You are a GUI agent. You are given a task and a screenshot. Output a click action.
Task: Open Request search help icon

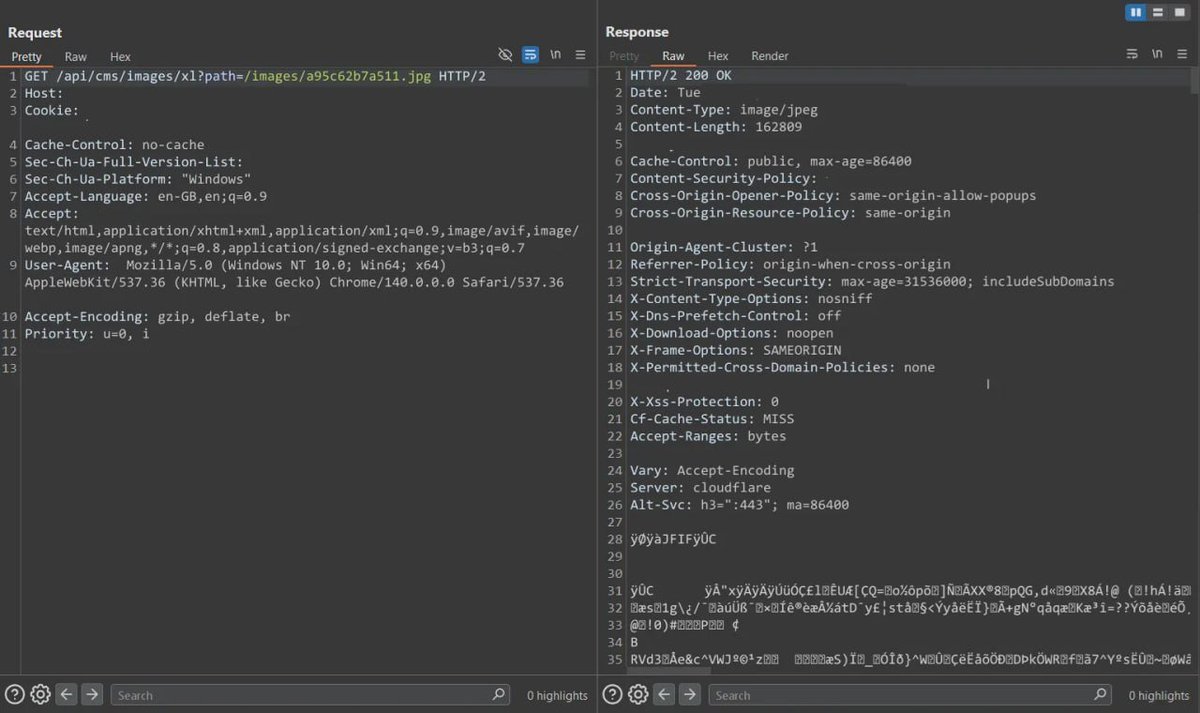(15, 694)
